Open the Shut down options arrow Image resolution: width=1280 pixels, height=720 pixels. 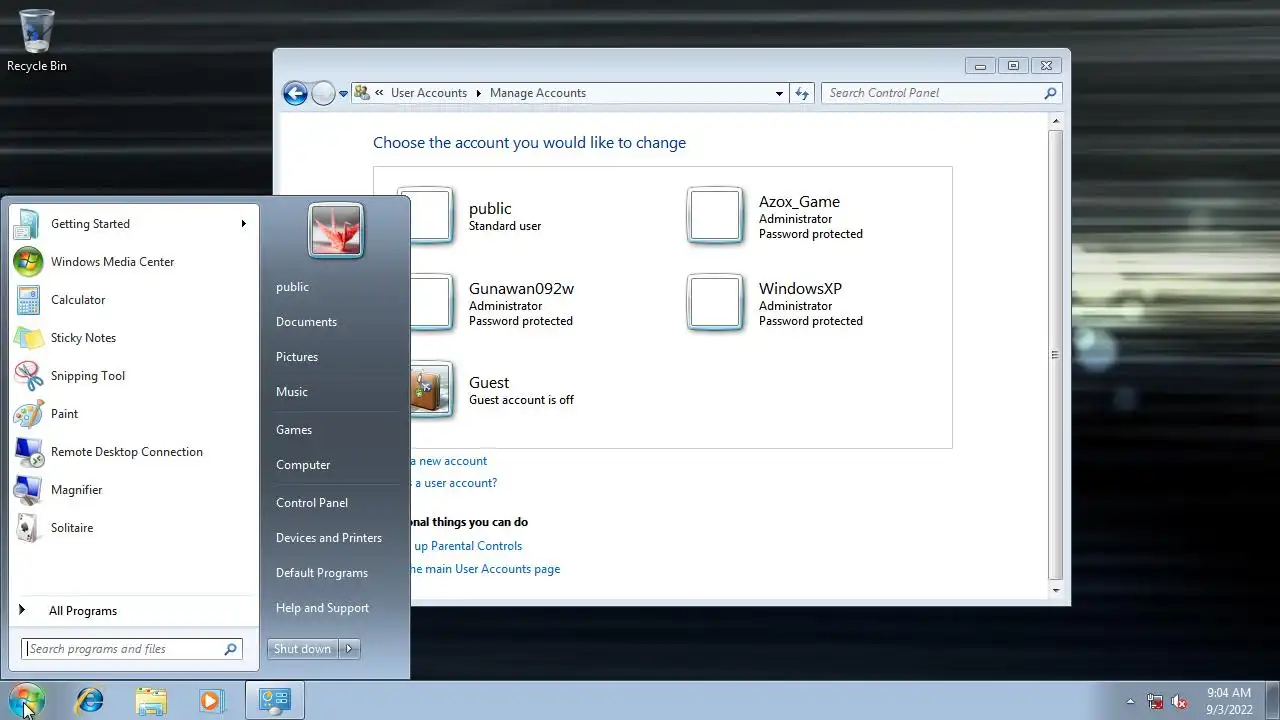(349, 649)
